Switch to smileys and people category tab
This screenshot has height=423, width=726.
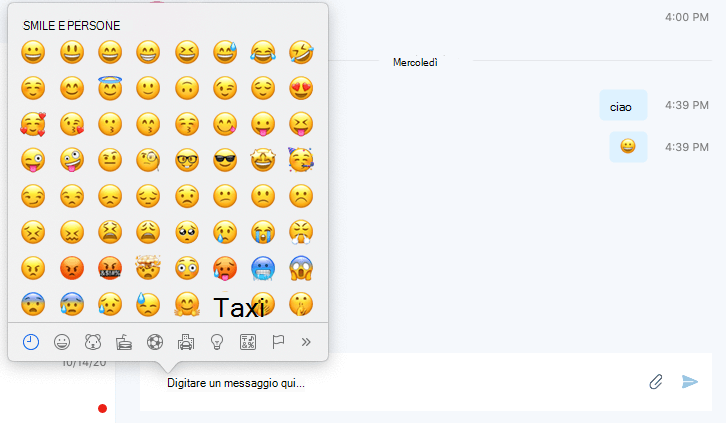click(x=62, y=342)
